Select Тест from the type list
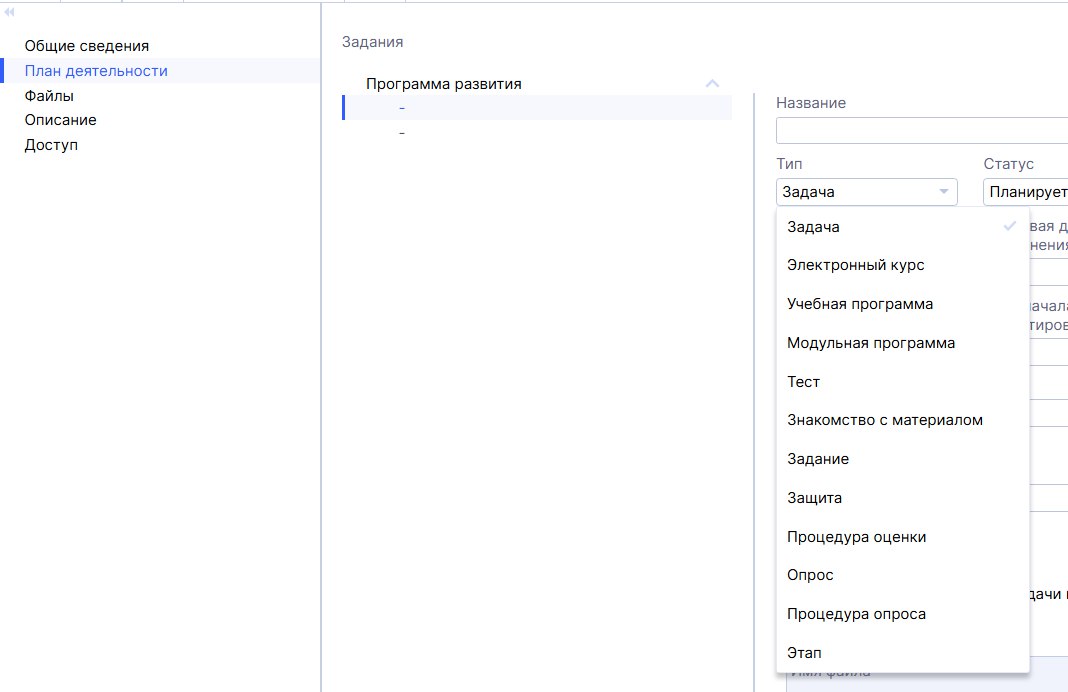The image size is (1068, 692). 803,382
